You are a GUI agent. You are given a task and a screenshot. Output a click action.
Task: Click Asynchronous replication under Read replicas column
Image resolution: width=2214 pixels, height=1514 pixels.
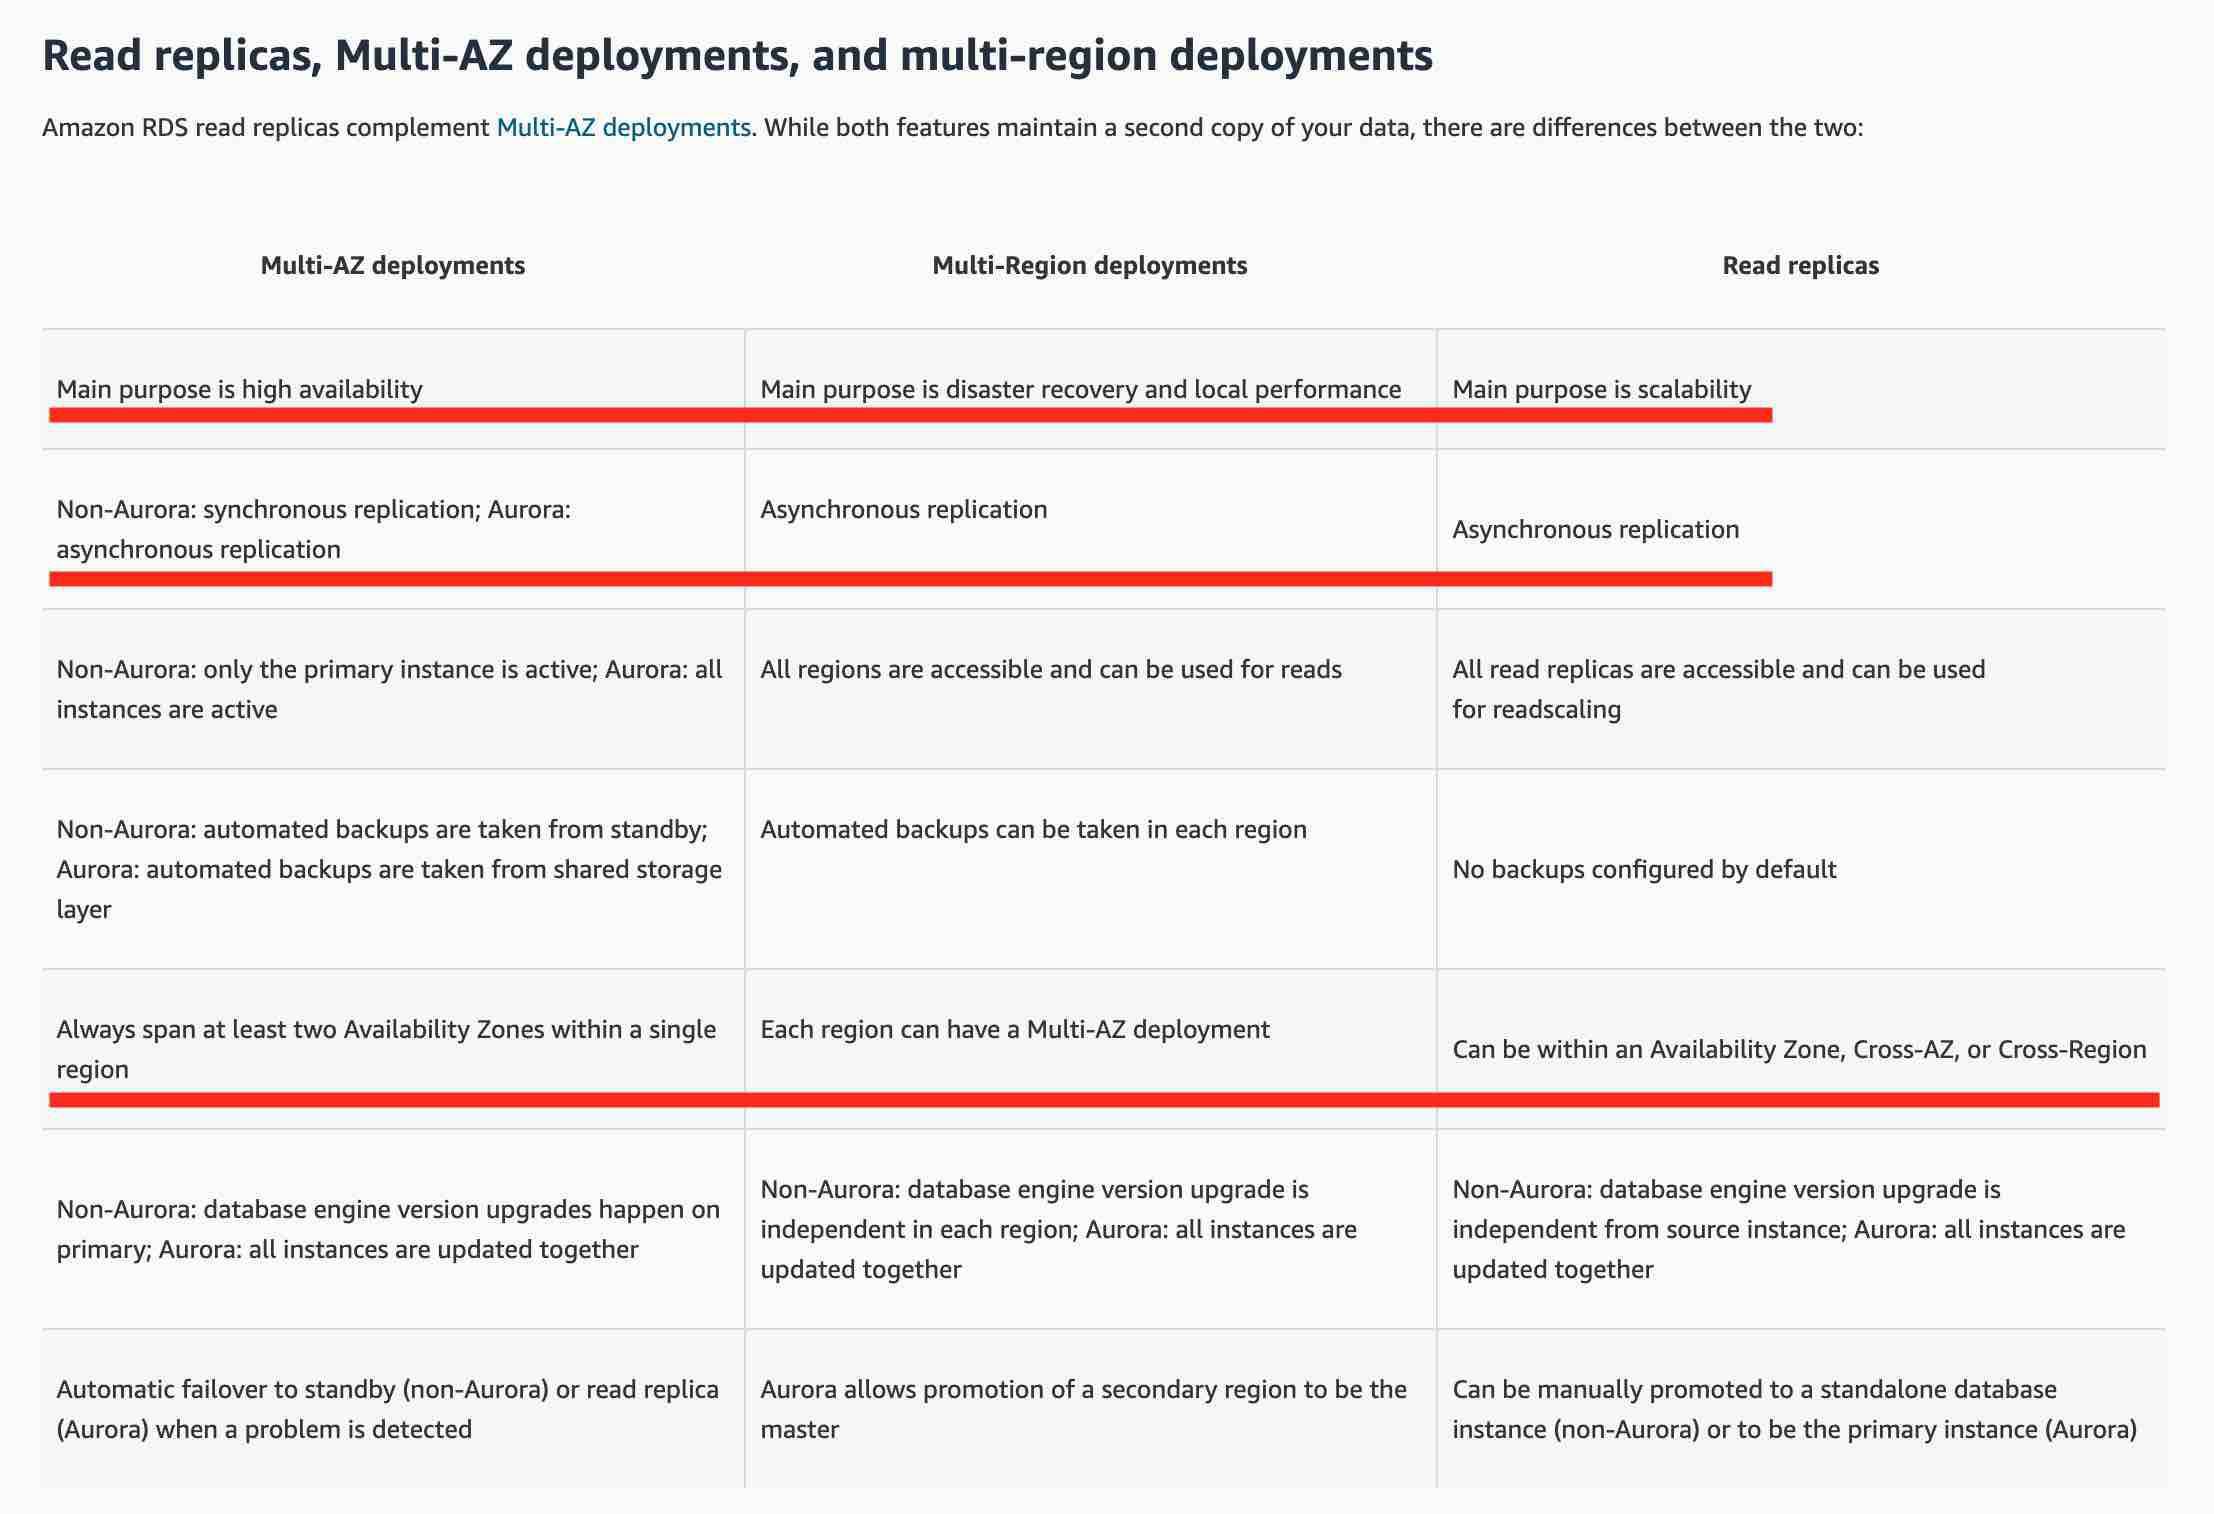coord(1595,530)
